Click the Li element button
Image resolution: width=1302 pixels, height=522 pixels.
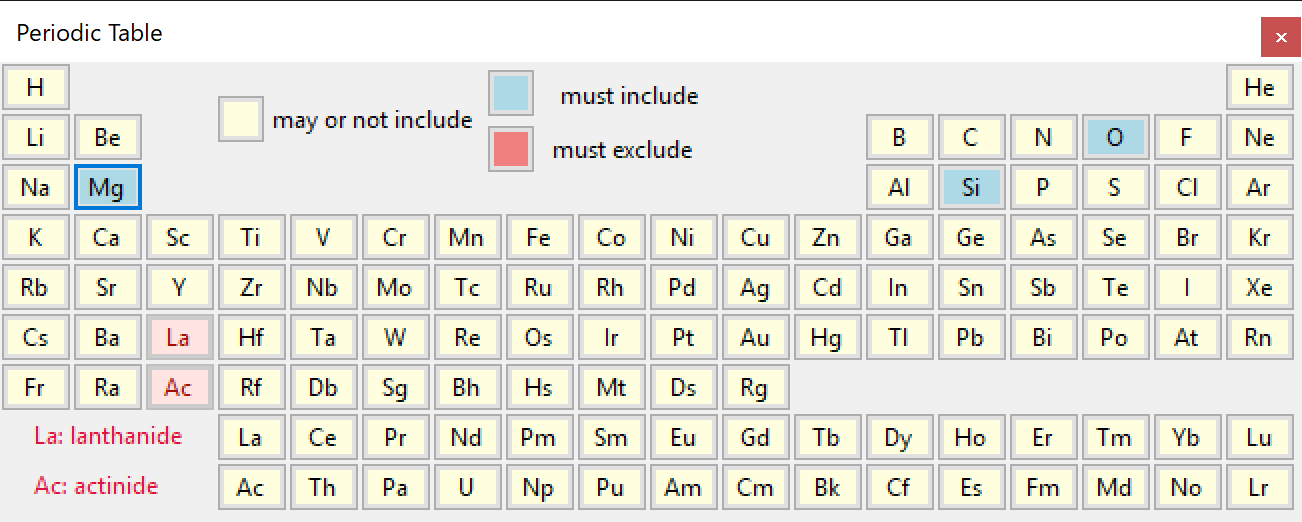coord(35,137)
